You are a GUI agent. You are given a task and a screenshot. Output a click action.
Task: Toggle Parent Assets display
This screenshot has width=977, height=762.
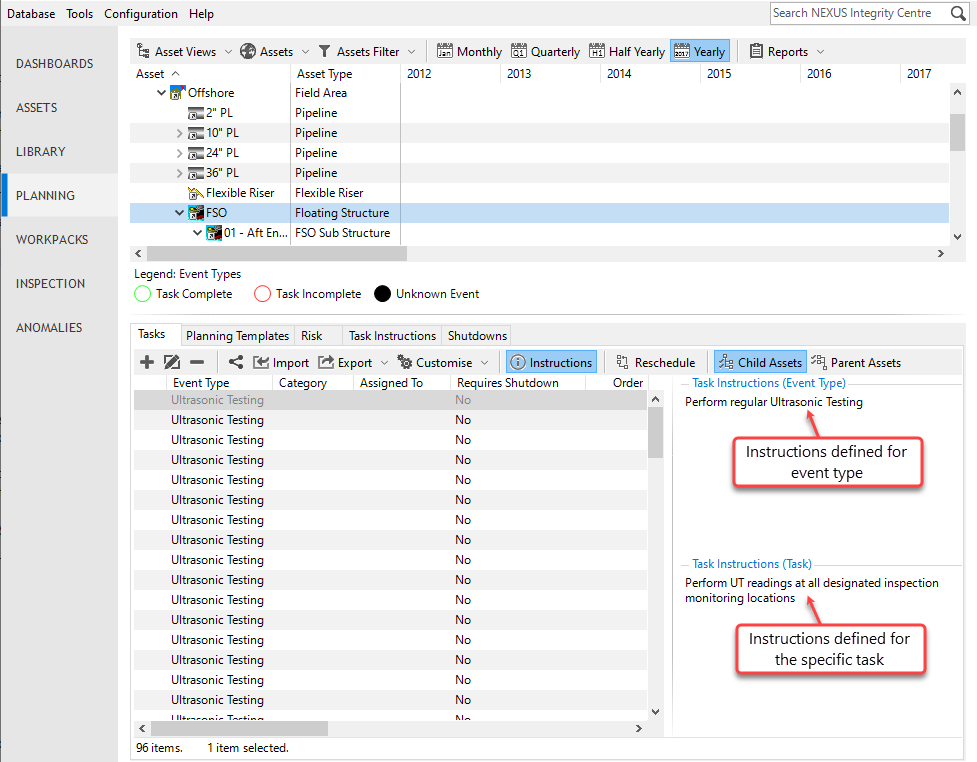pyautogui.click(x=856, y=362)
